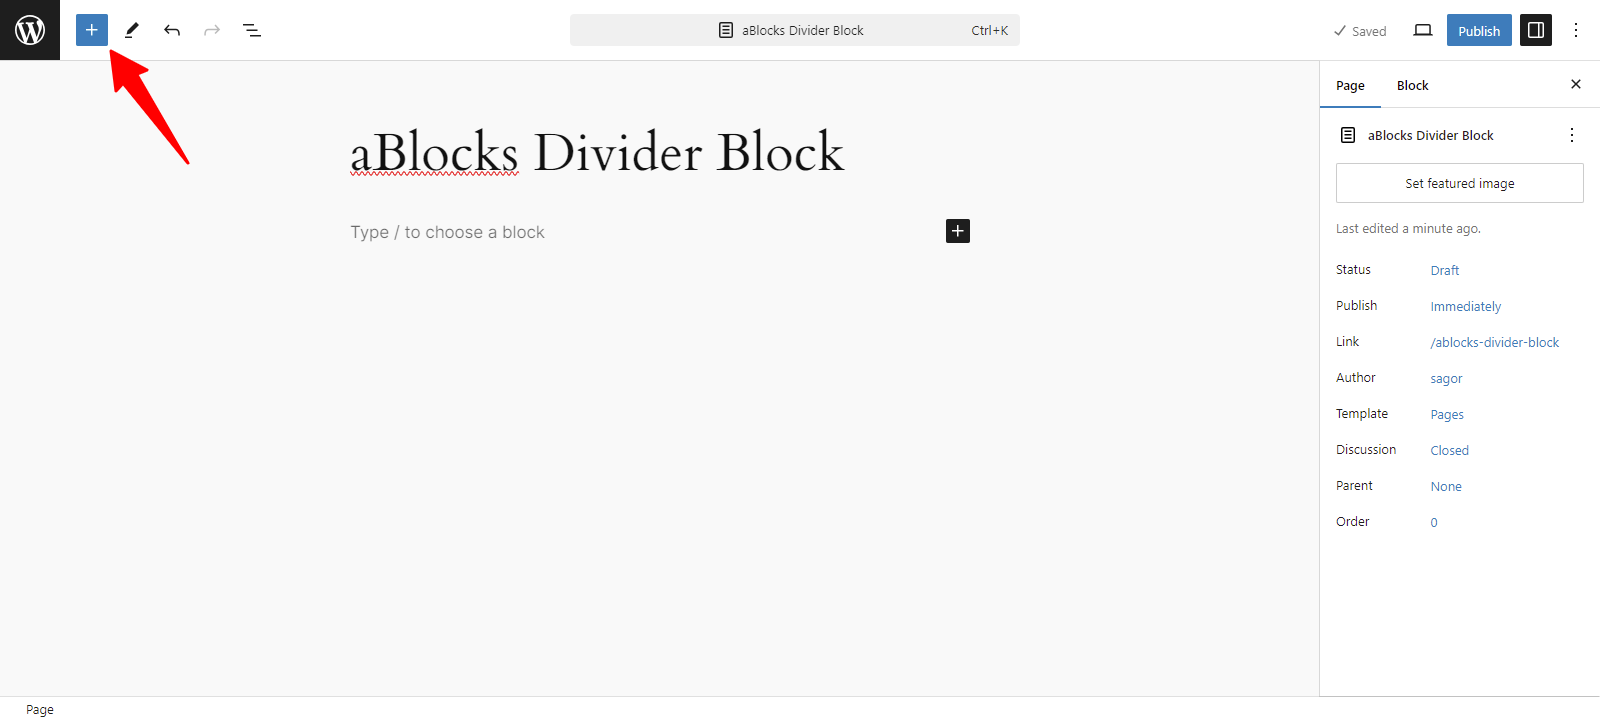Toggle the blue block inserter plus button
Viewport: 1600px width, 721px height.
(92, 30)
